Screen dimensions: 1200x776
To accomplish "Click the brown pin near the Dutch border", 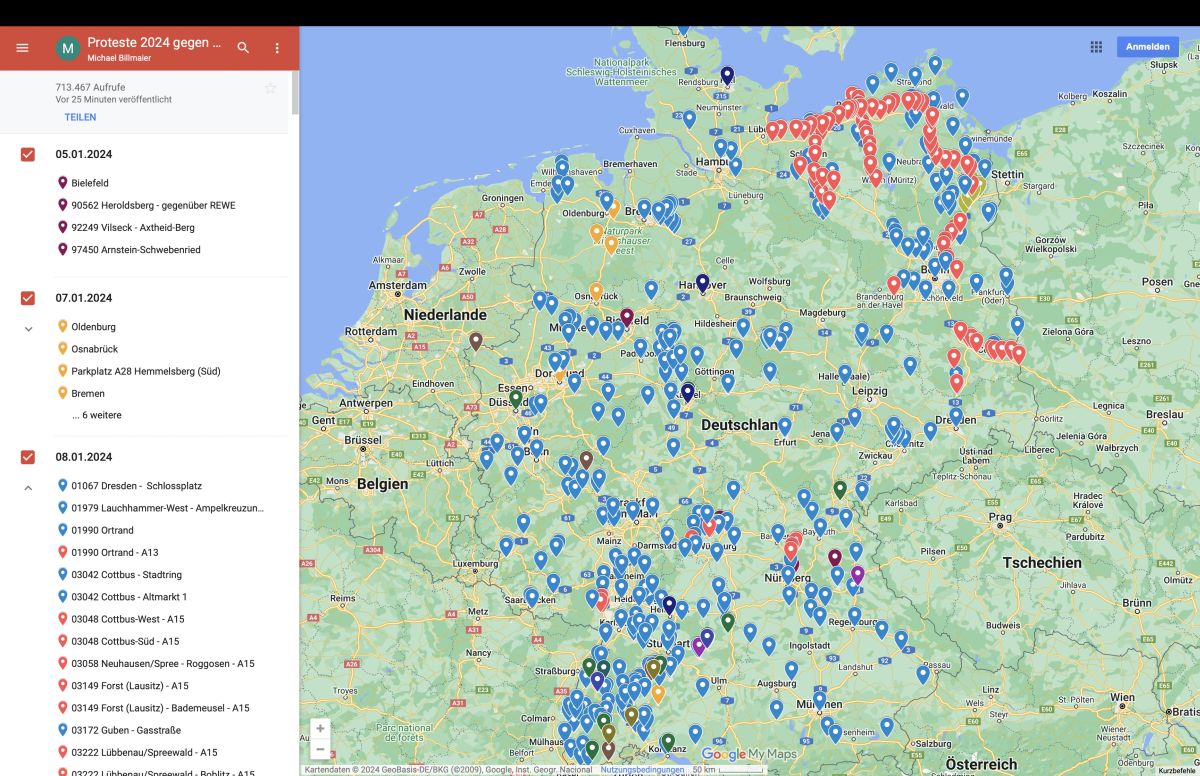I will 476,341.
